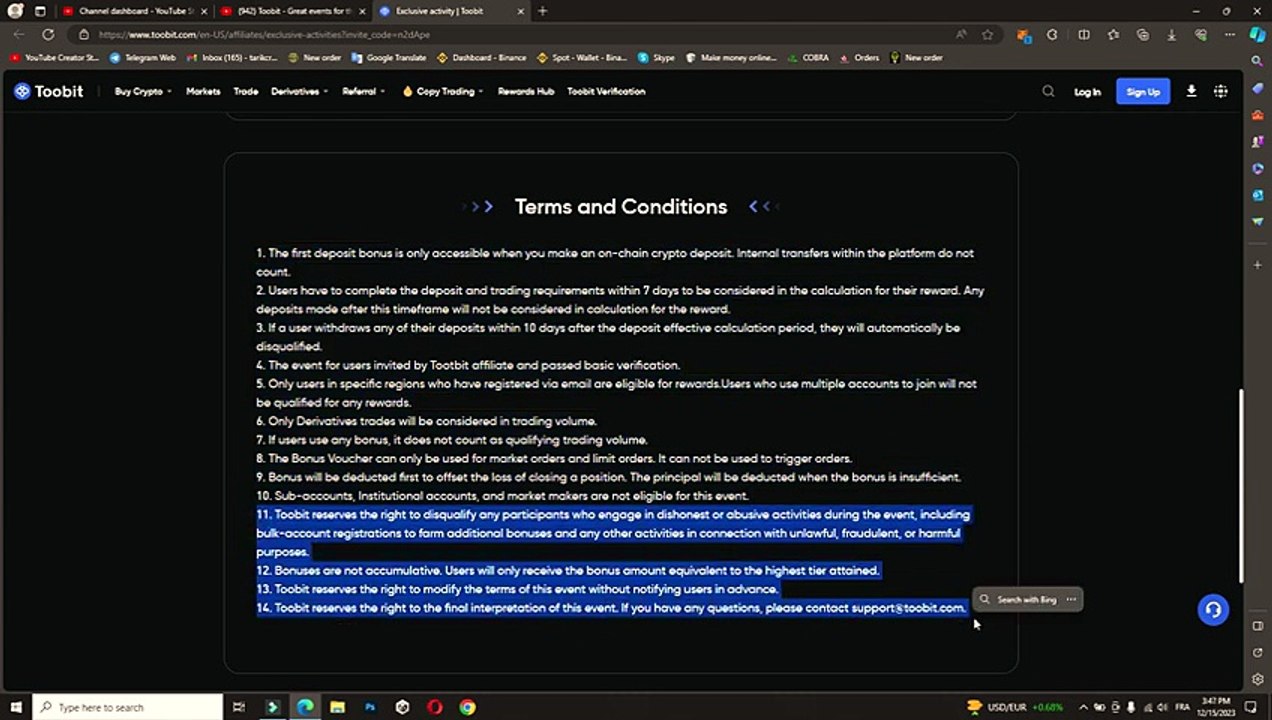Expand the Copy Trading dropdown
Screen dimensions: 1272x720
pyautogui.click(x=443, y=91)
